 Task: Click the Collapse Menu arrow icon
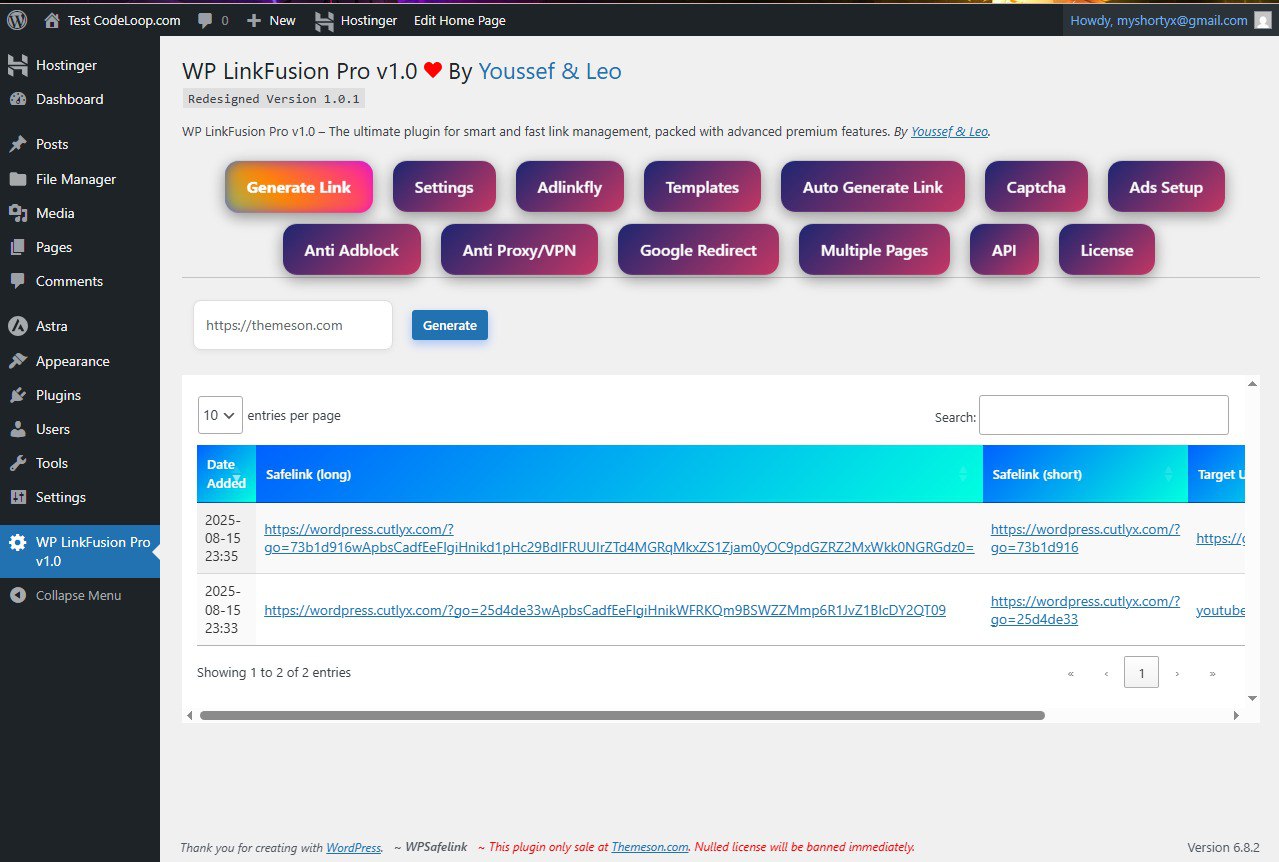pos(17,595)
